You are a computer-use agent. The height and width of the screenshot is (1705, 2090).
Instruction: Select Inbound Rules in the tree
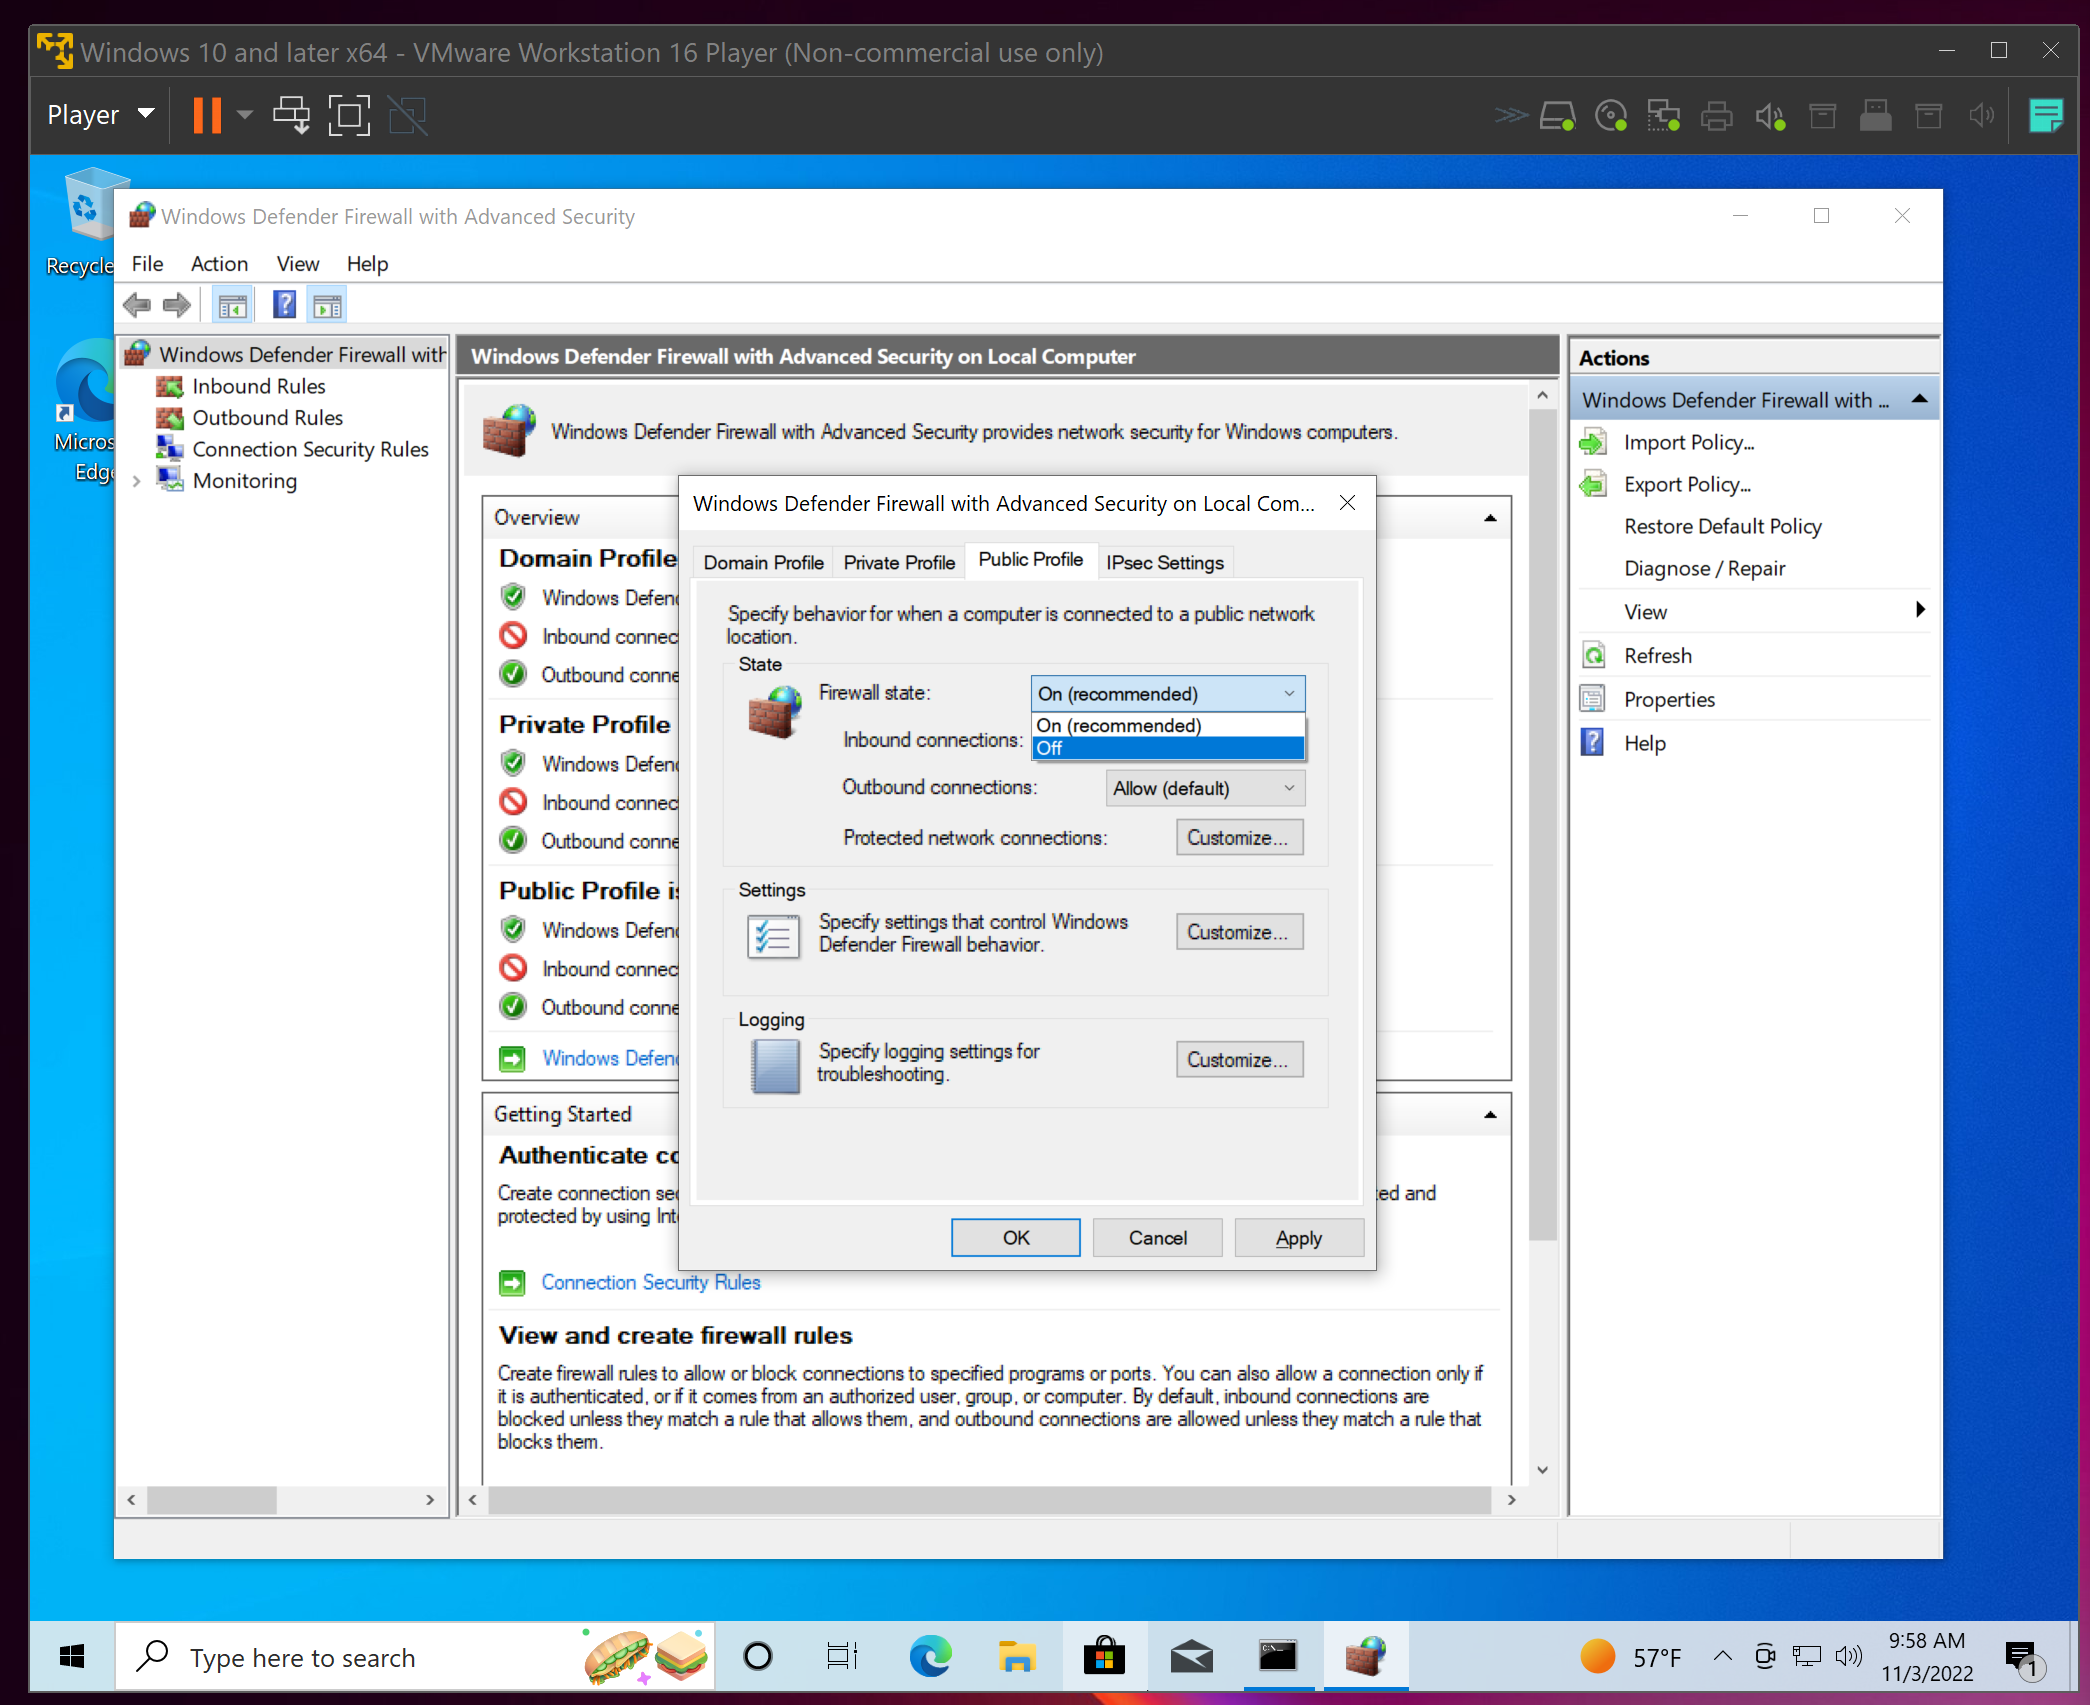[258, 386]
